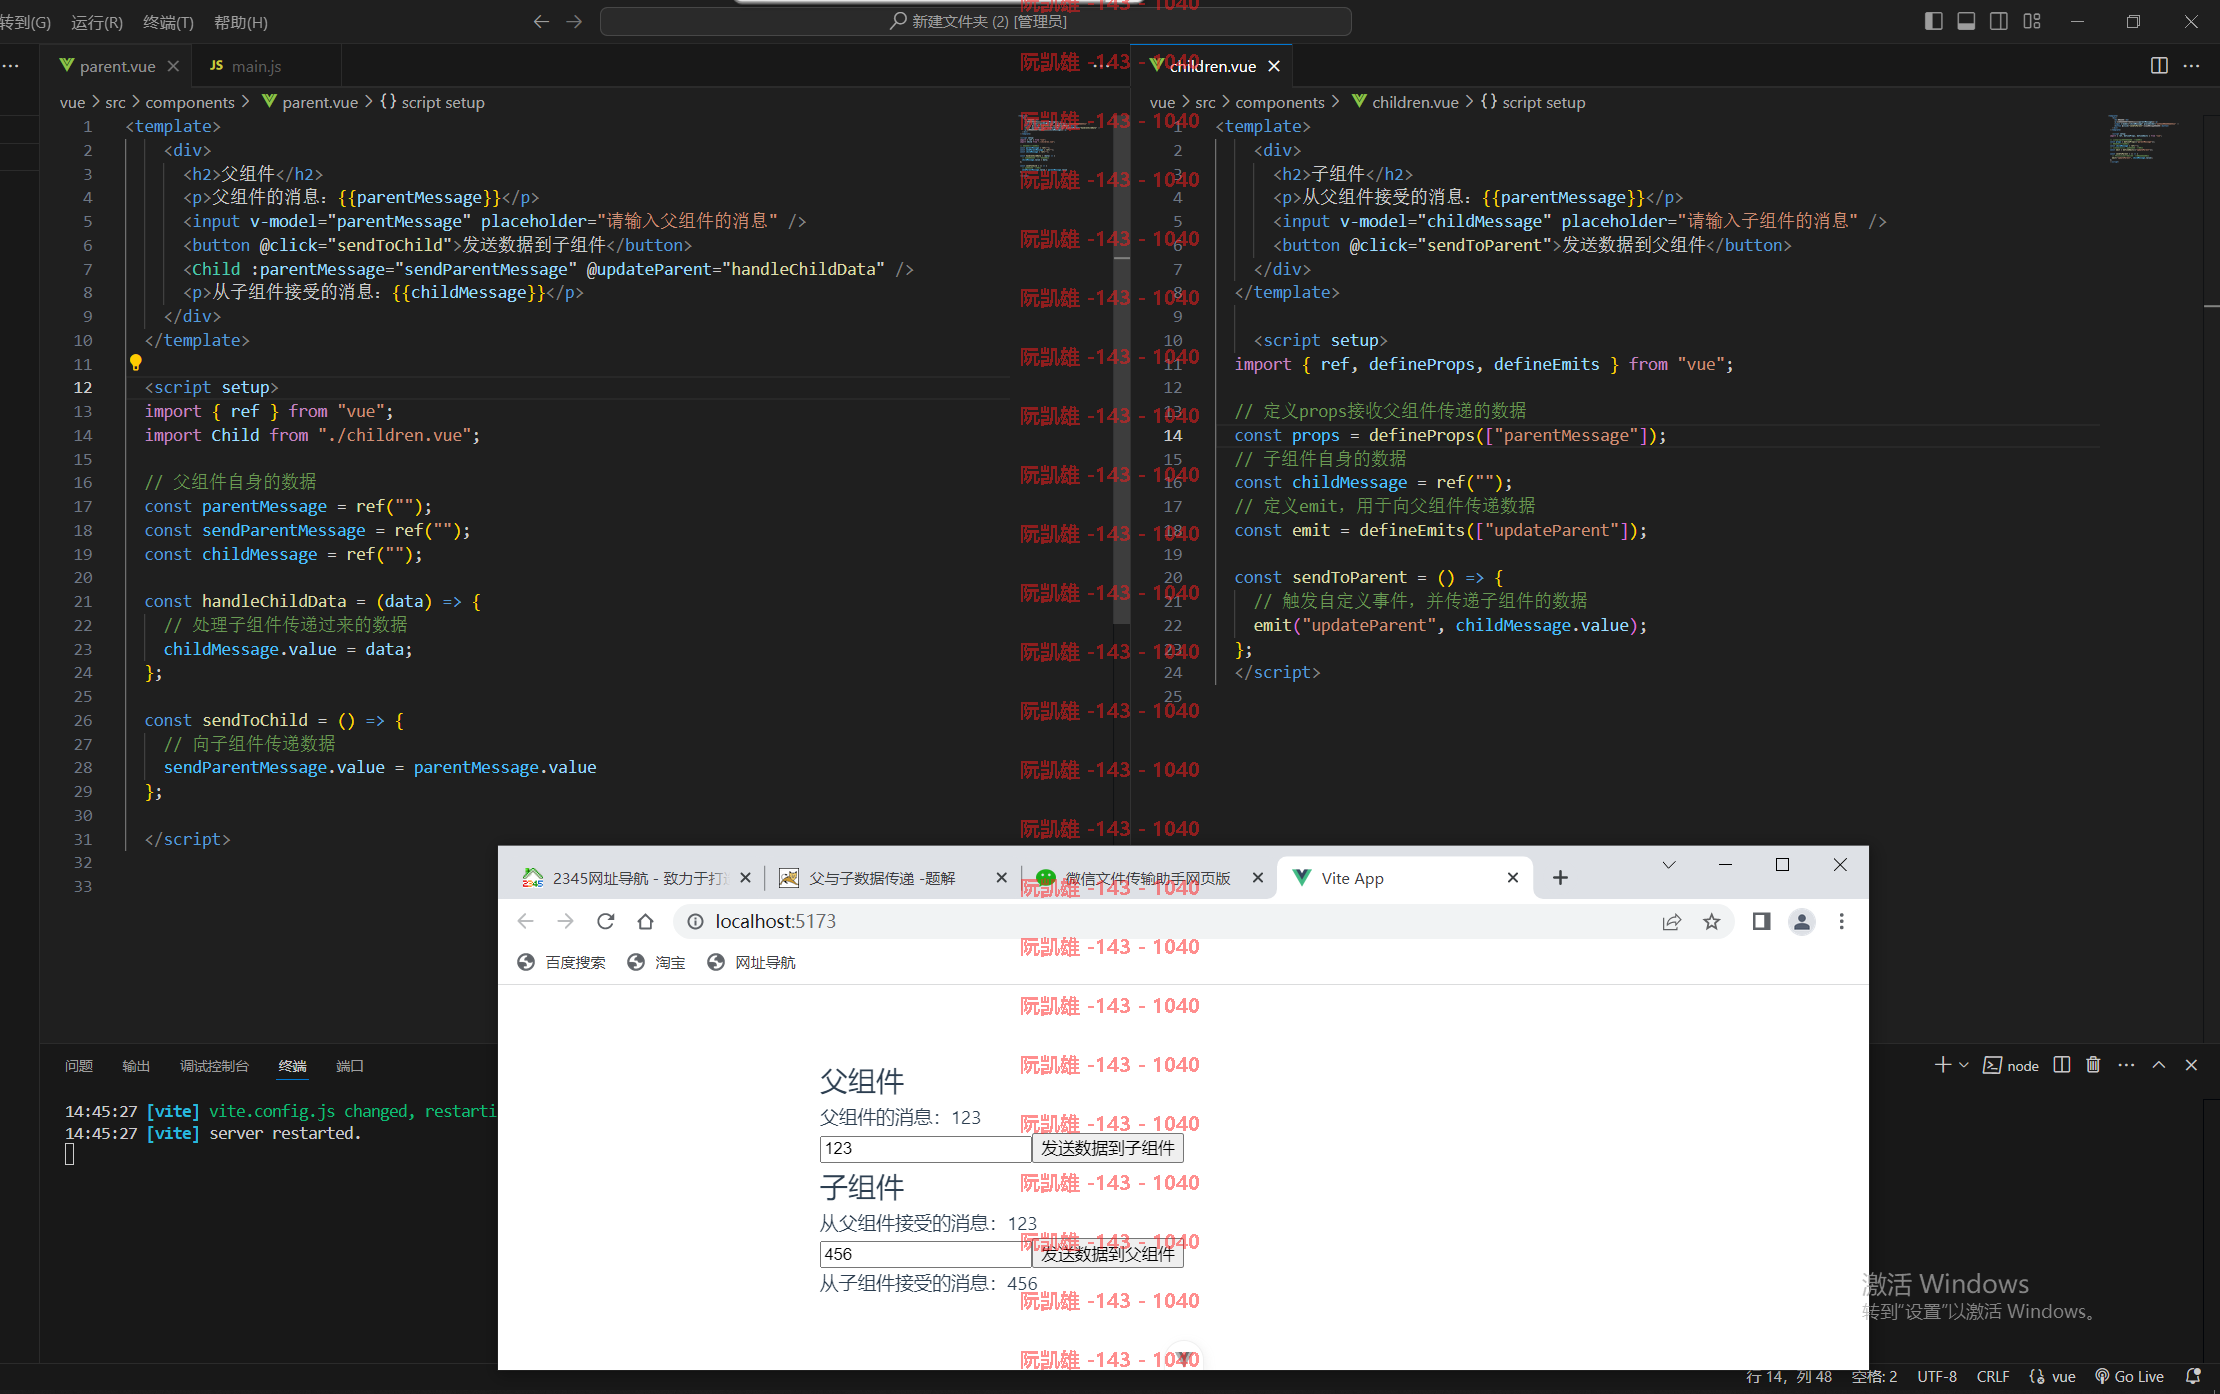Click the cursor position 行 14, 列 48 status
Screen dimensions: 2220x1394
[1789, 1377]
